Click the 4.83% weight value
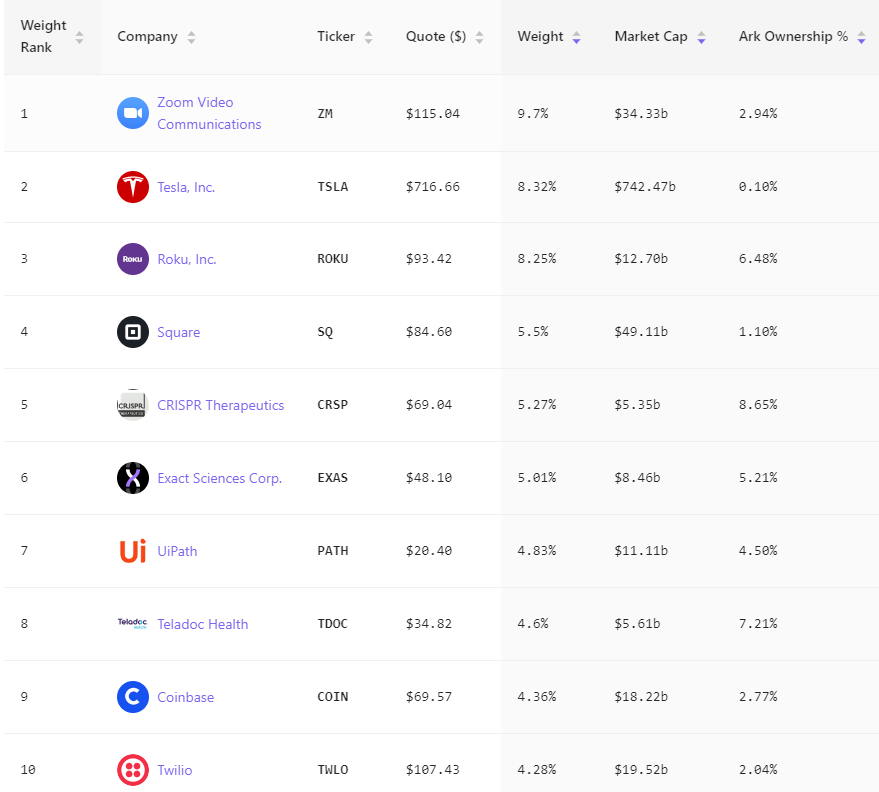 [x=536, y=551]
